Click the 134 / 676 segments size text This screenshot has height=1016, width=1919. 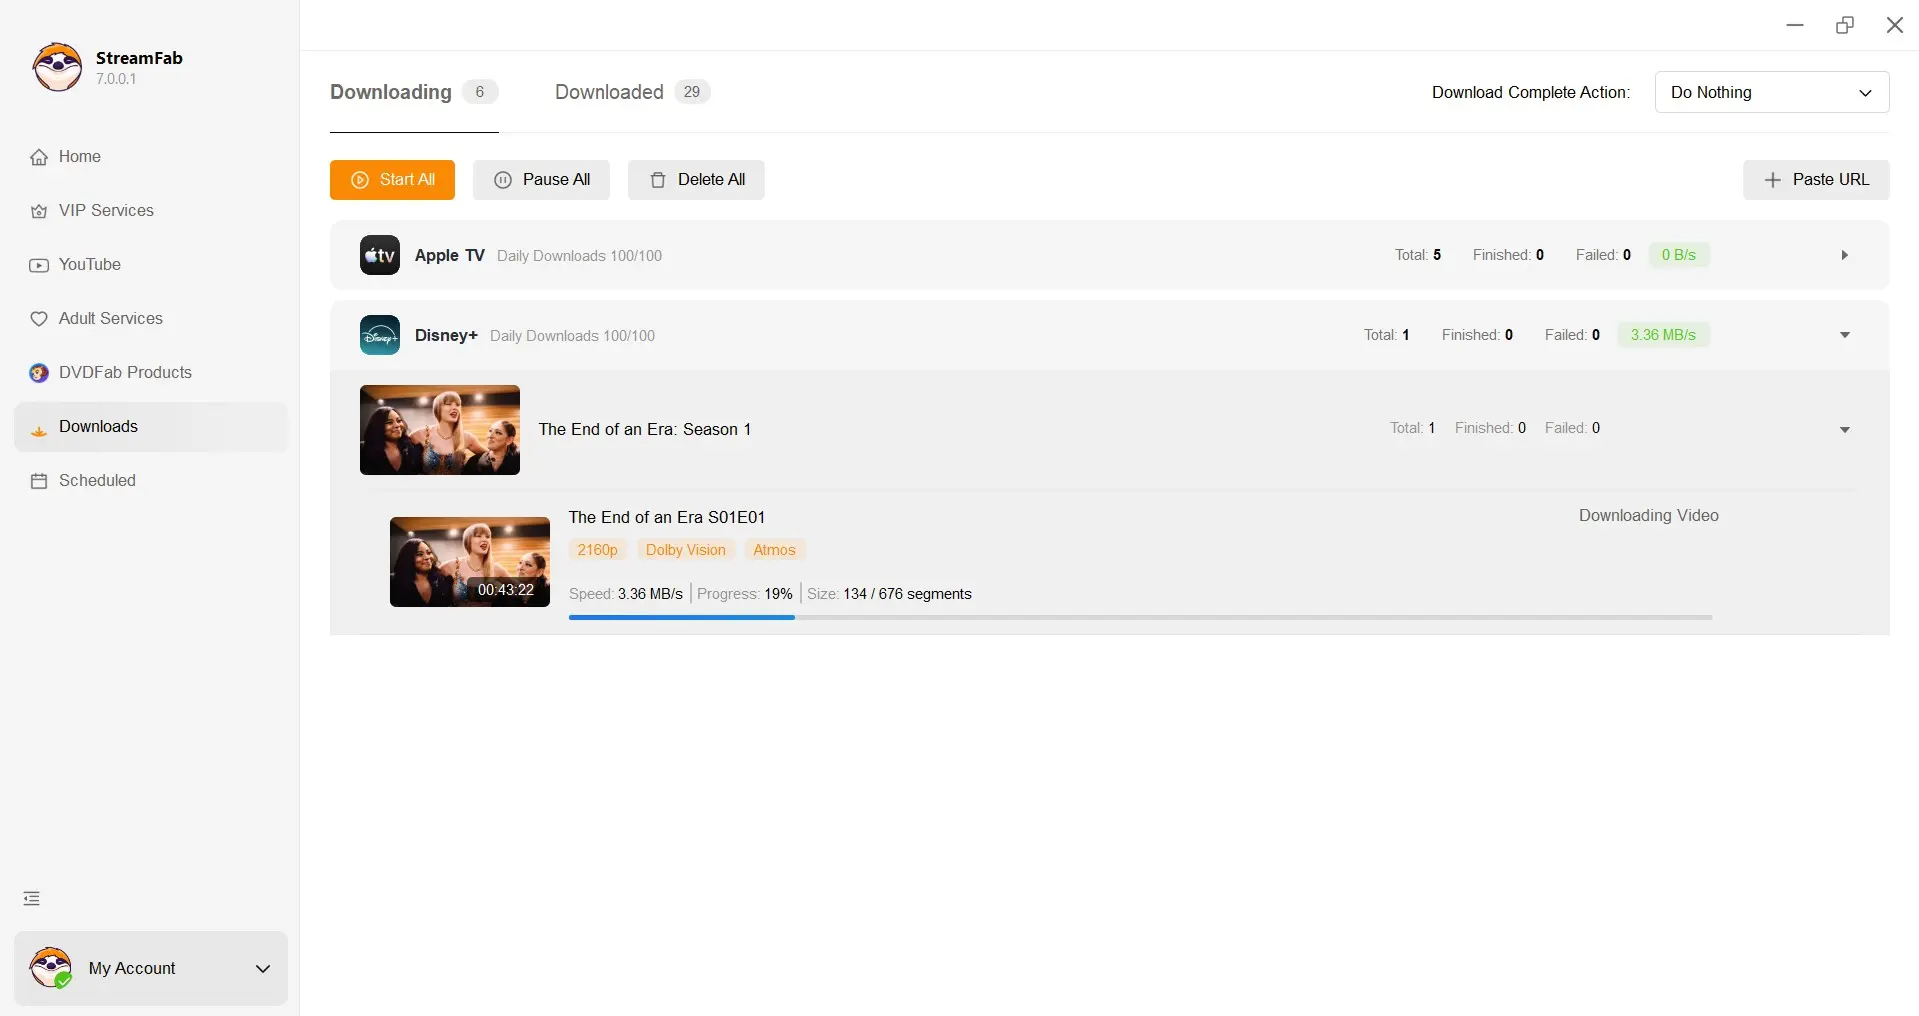[908, 594]
